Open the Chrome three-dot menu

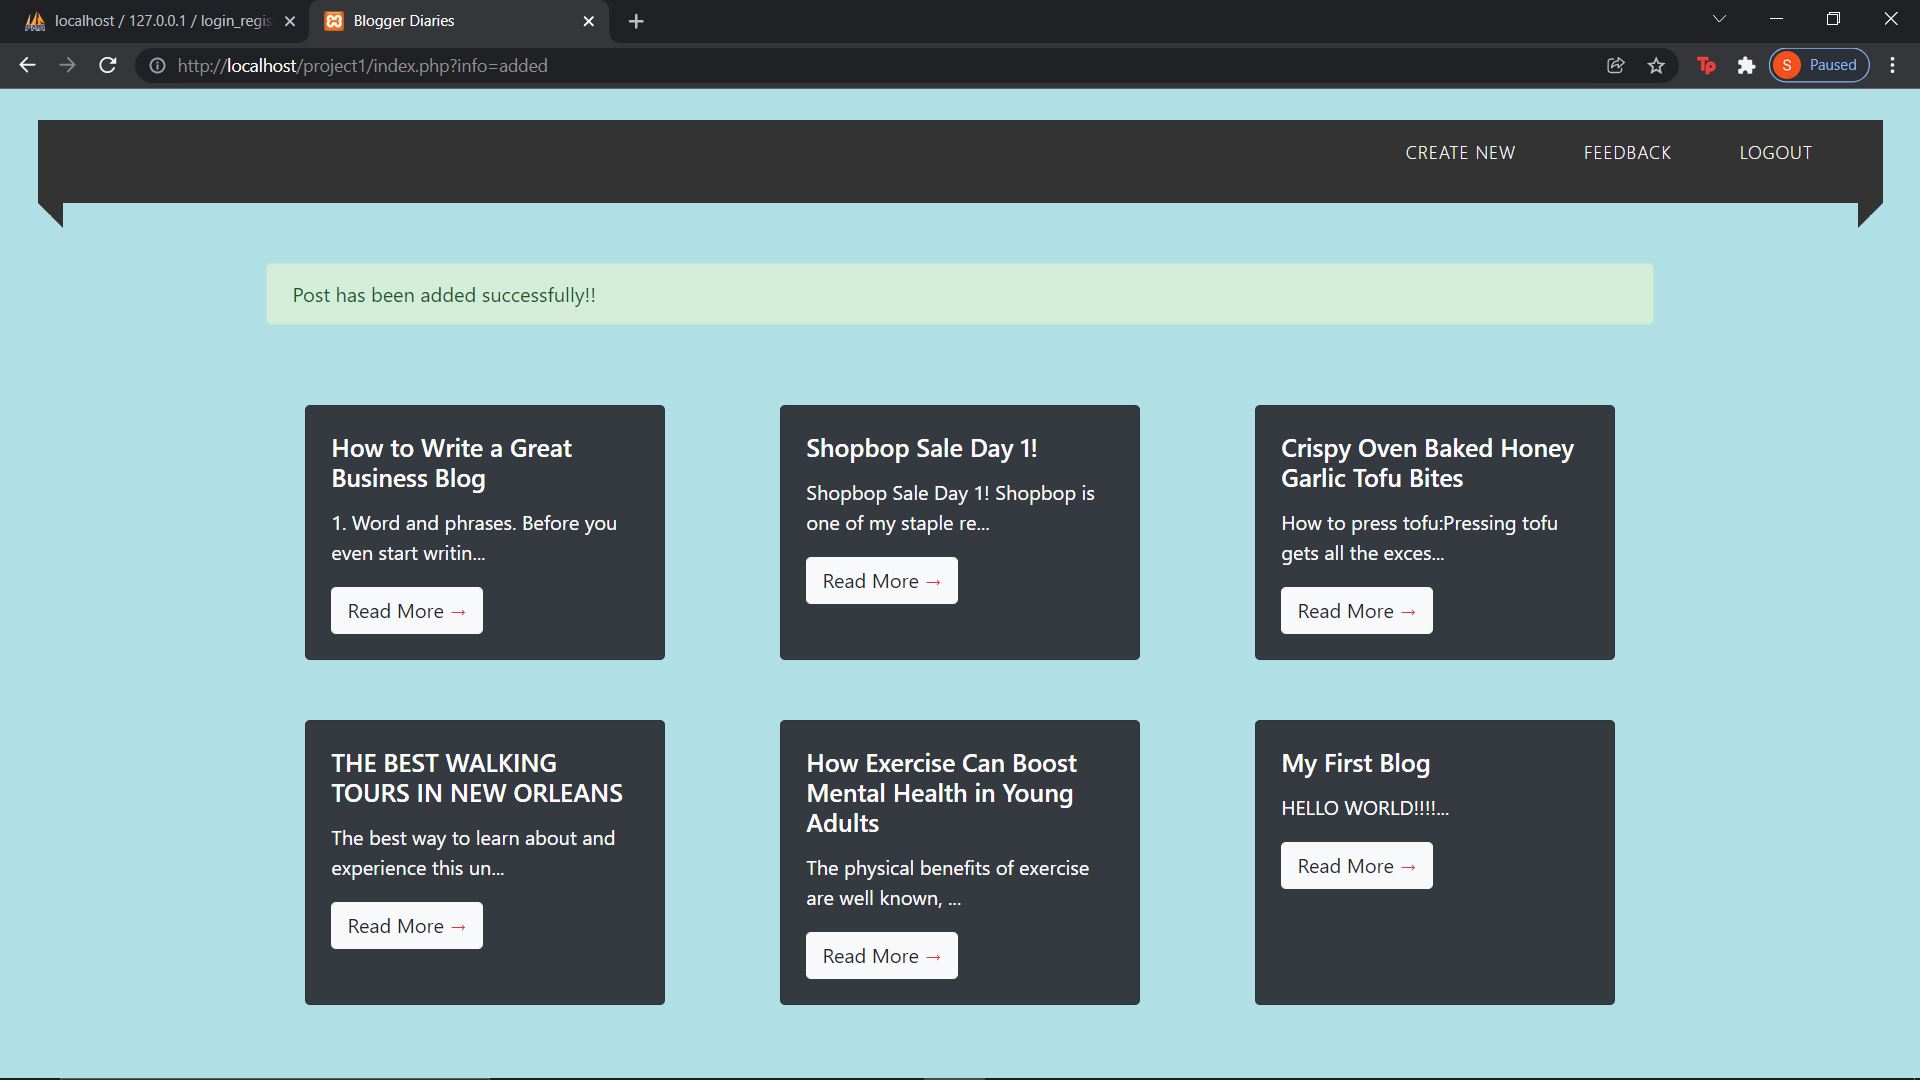[x=1893, y=65]
